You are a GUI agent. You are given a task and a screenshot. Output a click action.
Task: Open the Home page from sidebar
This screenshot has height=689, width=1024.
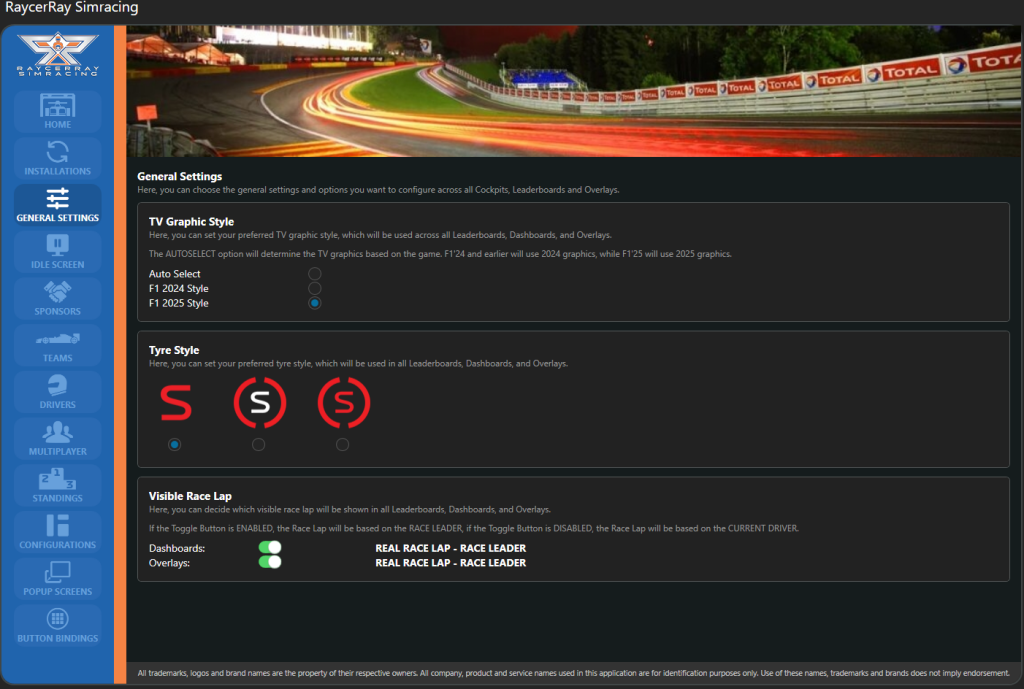pyautogui.click(x=57, y=111)
